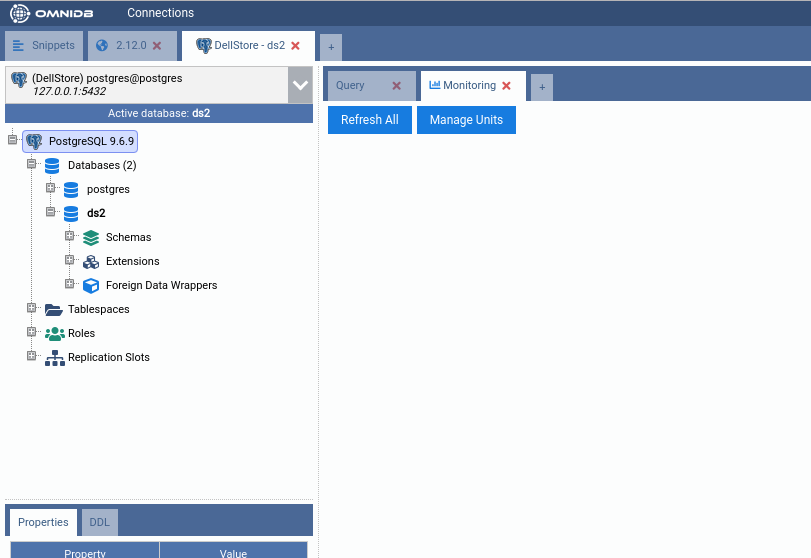Add a new inner query tab
811x558 pixels.
point(542,87)
